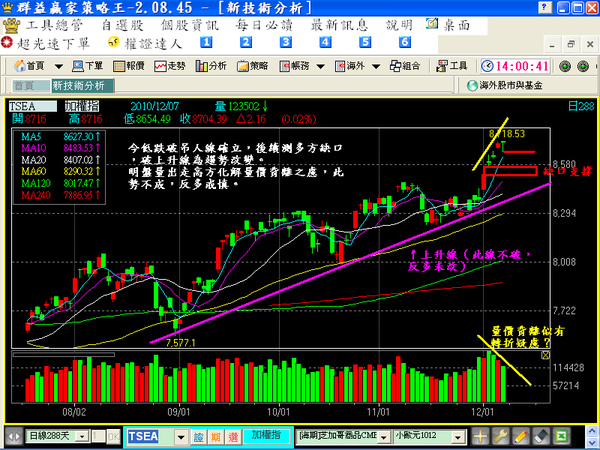Open the 每日必讀 menu

[264, 26]
